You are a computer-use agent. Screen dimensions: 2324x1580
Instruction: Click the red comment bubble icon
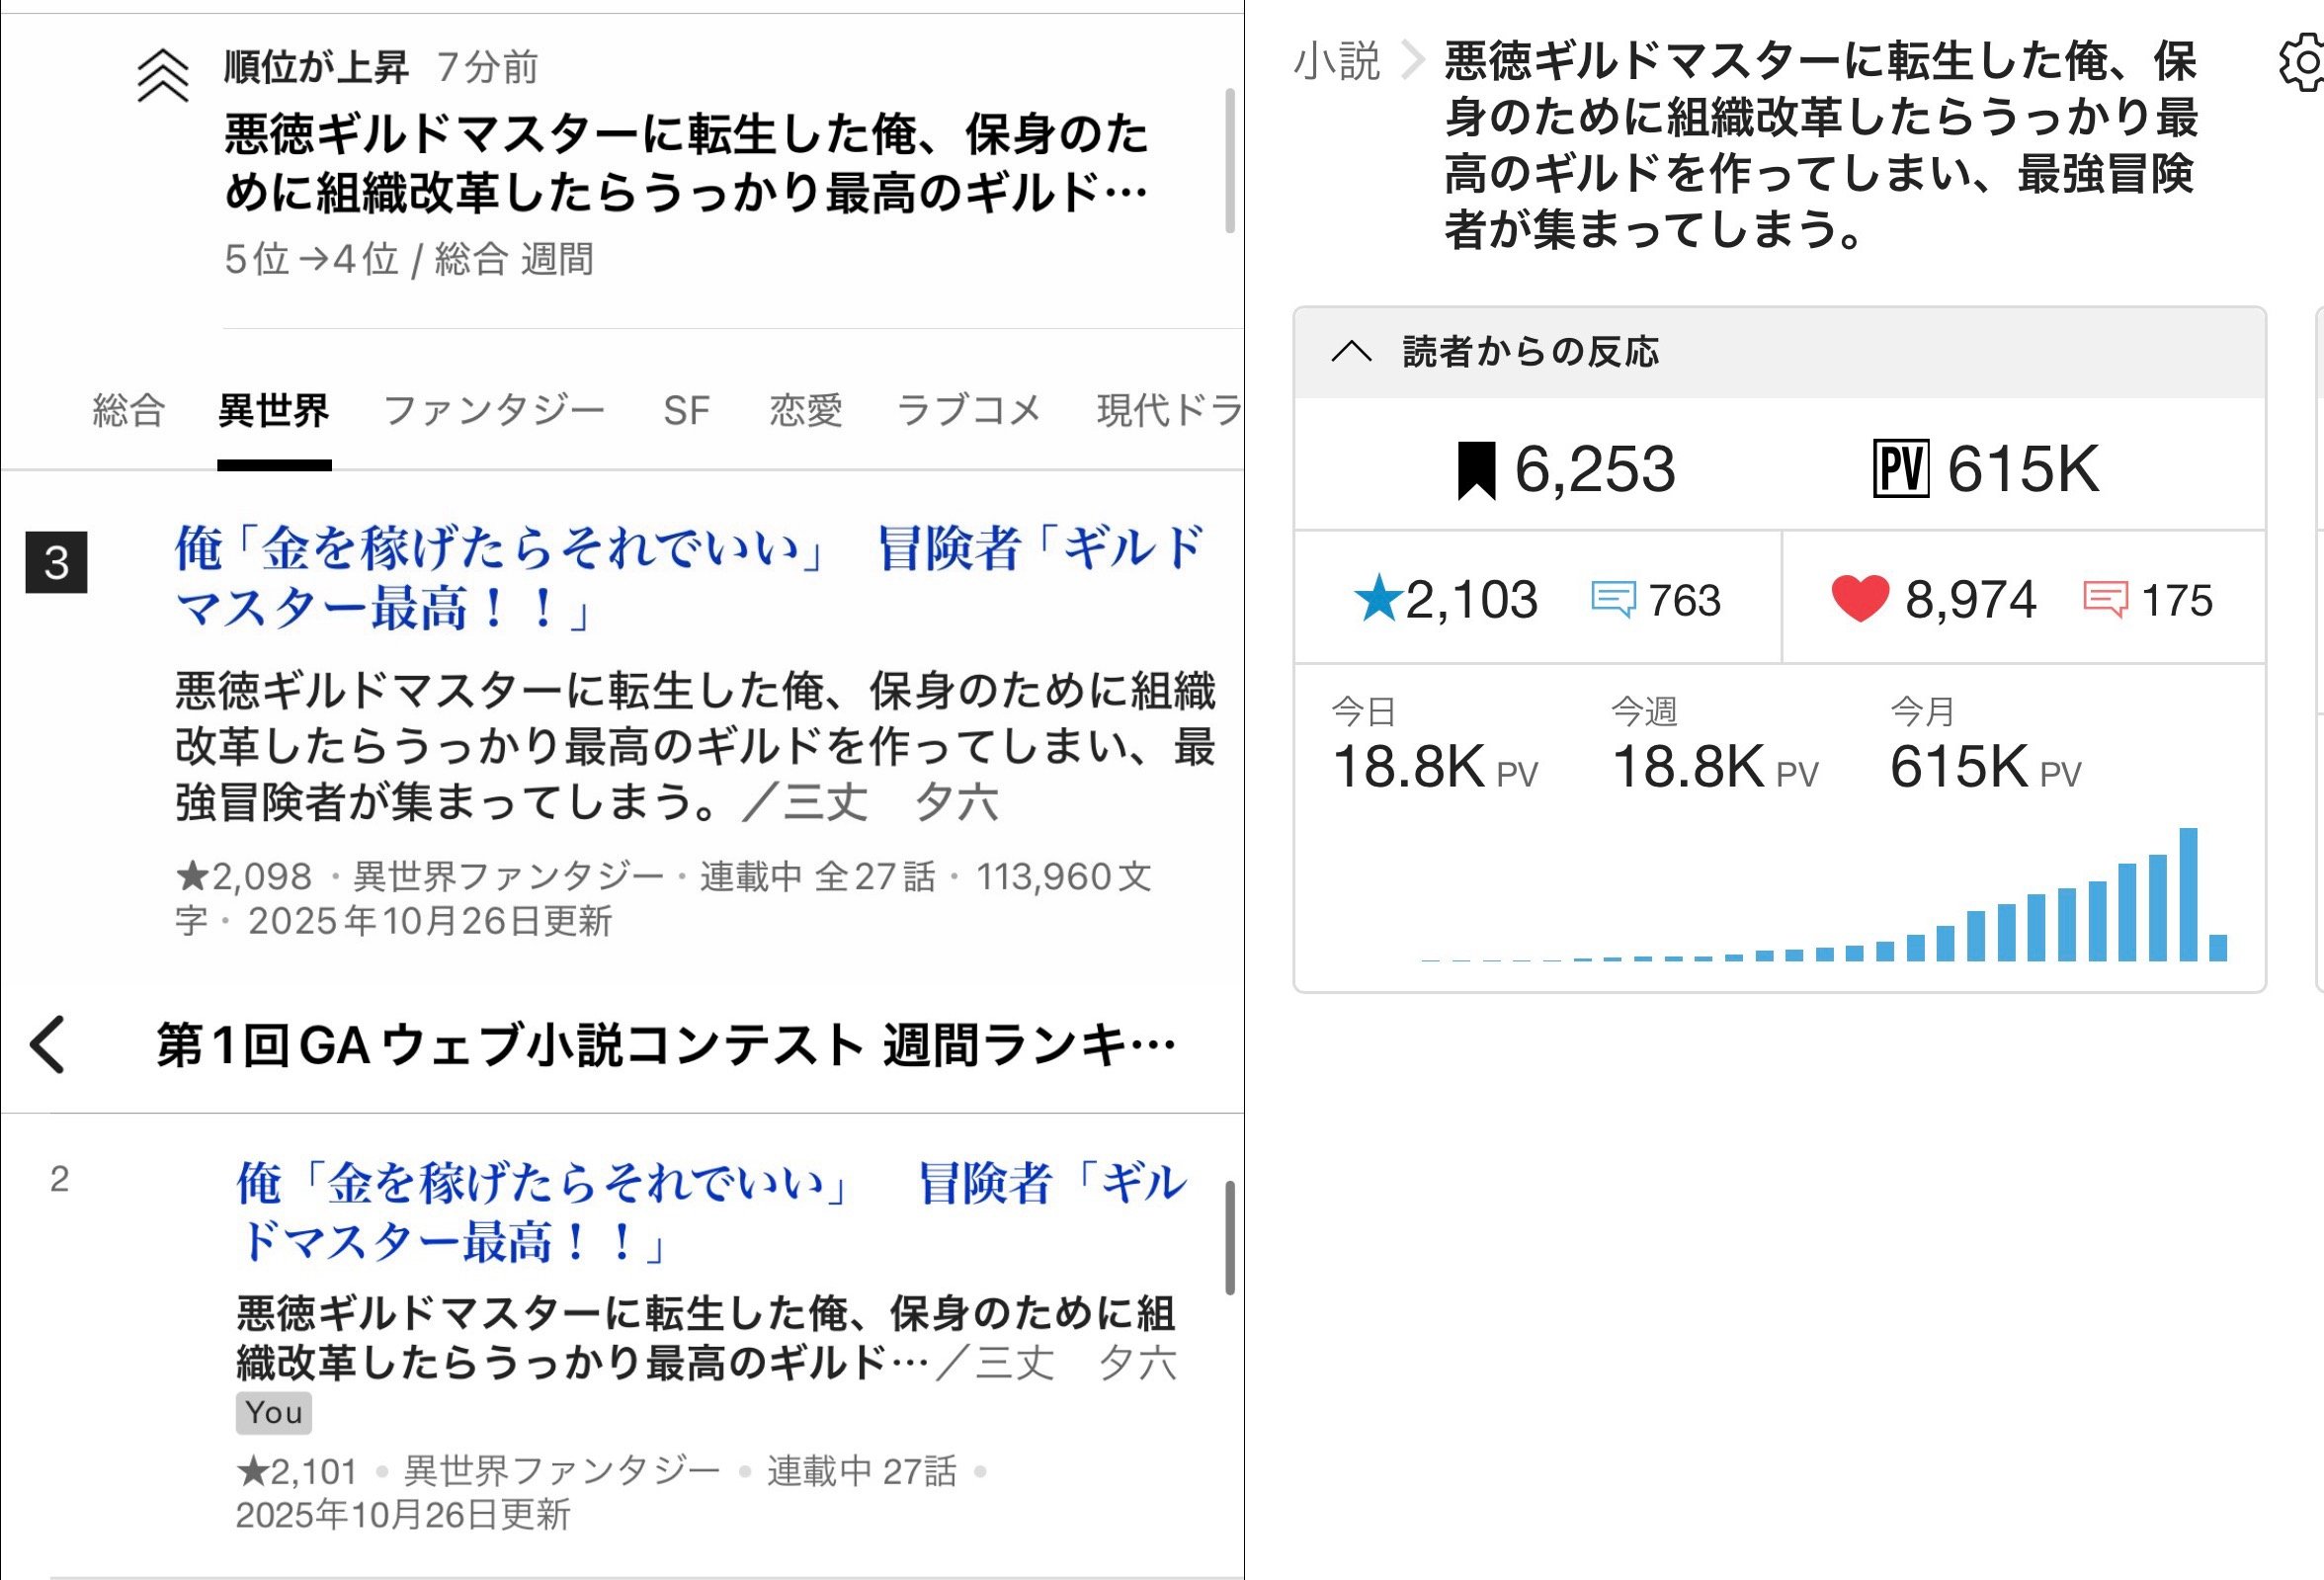point(2105,600)
